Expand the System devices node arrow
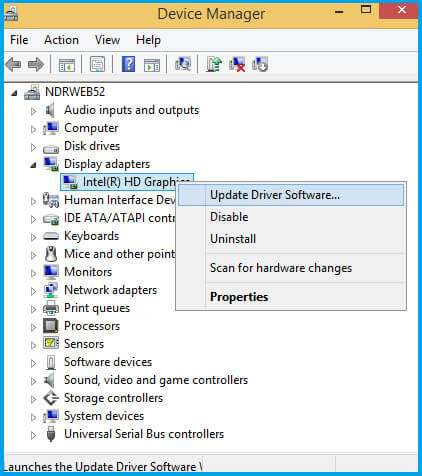The width and height of the screenshot is (422, 476). point(33,417)
